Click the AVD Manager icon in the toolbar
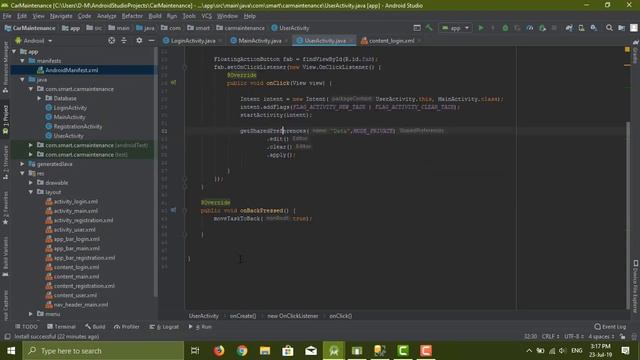 pyautogui.click(x=581, y=28)
